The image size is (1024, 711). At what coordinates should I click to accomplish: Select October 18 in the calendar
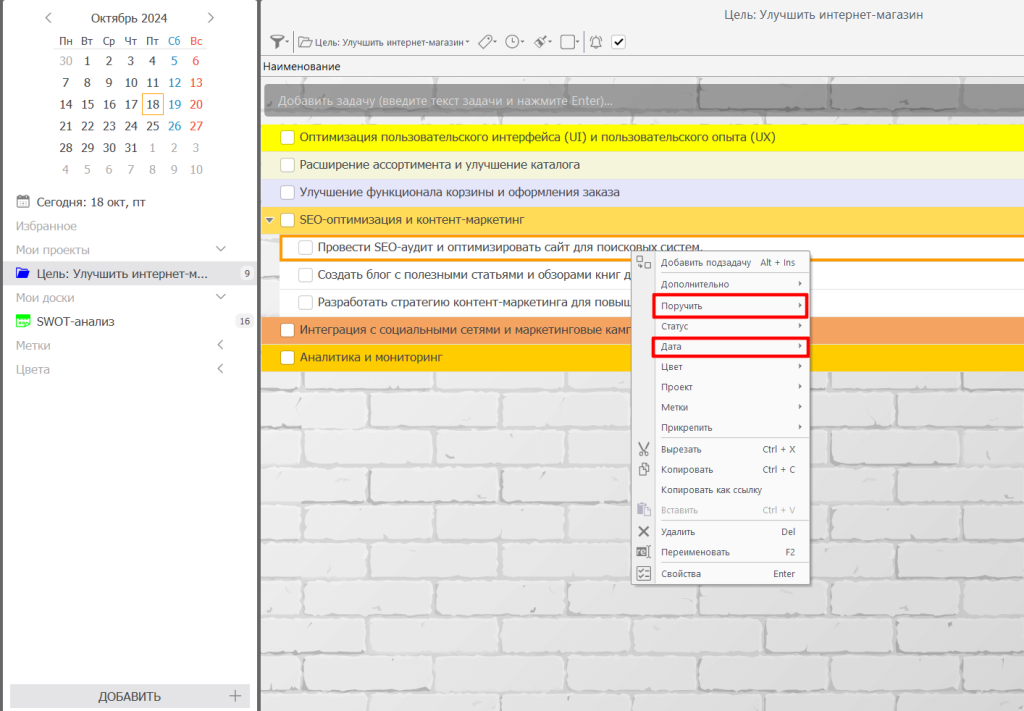click(153, 104)
